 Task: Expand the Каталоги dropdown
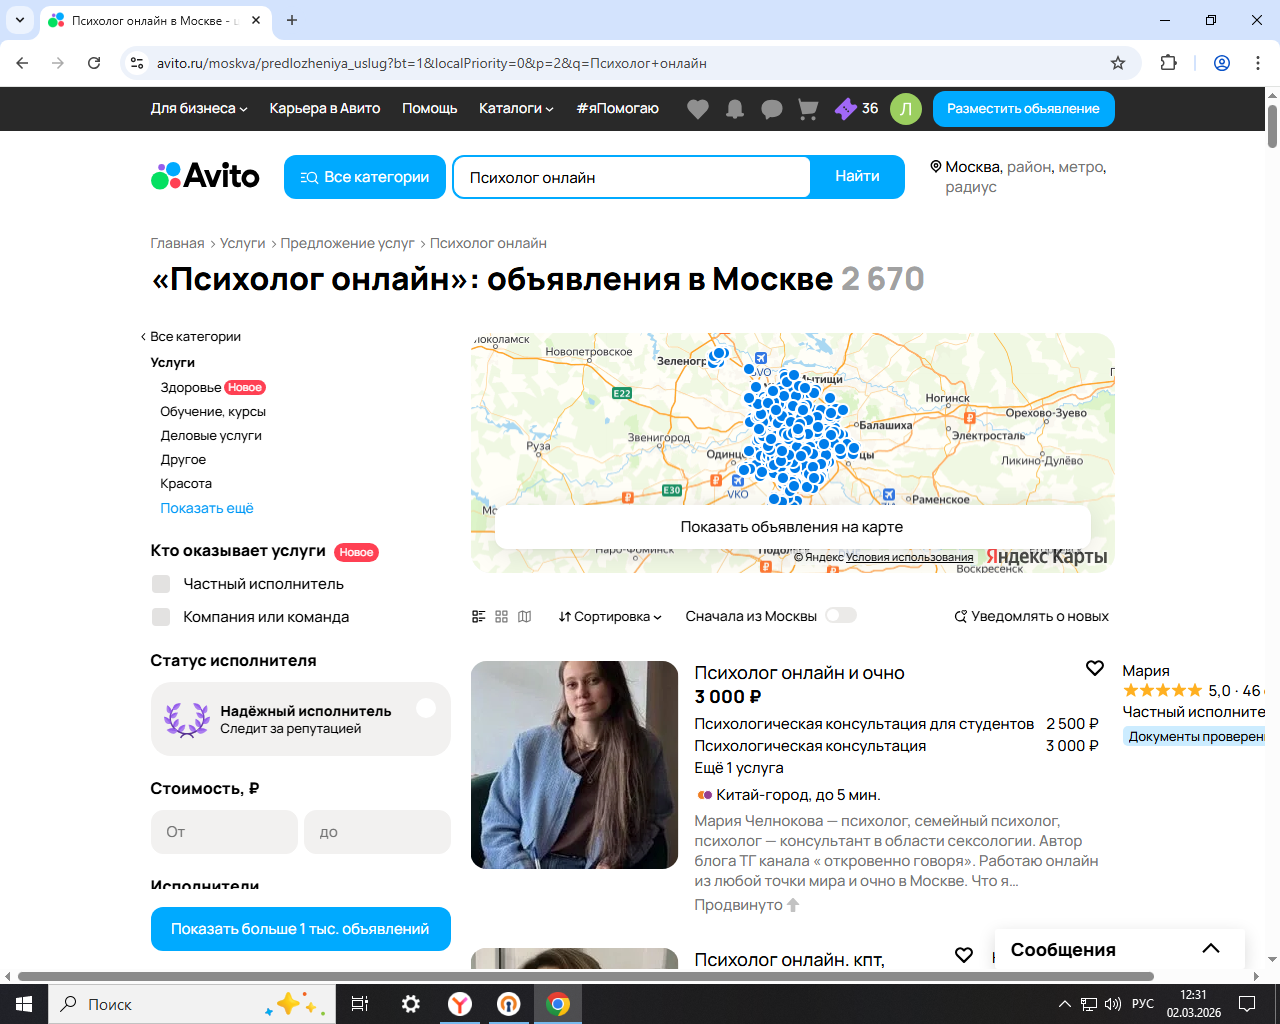pos(516,109)
